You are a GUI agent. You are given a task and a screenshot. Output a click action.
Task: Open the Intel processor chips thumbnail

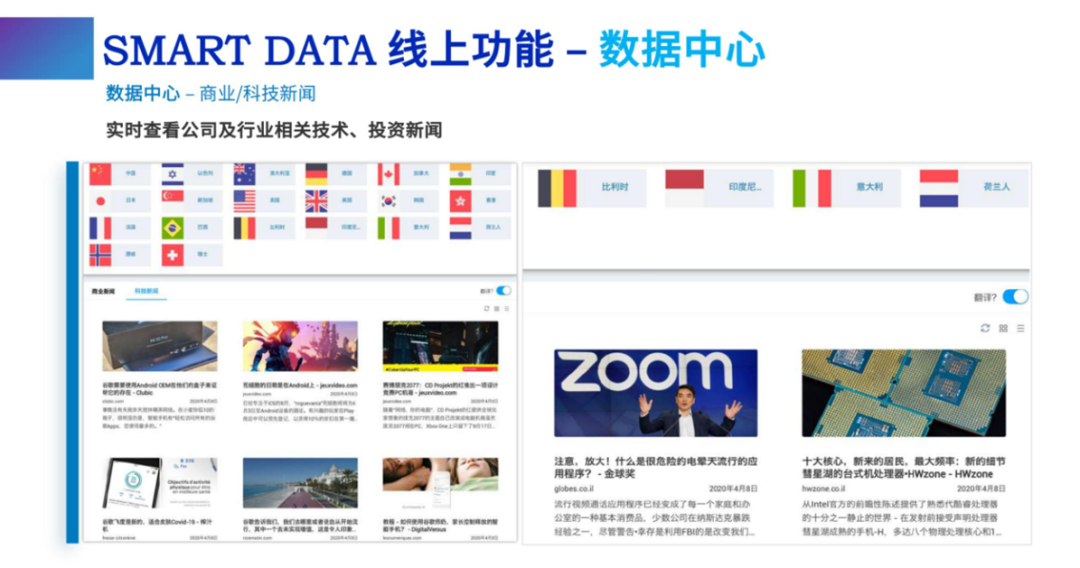(x=903, y=393)
